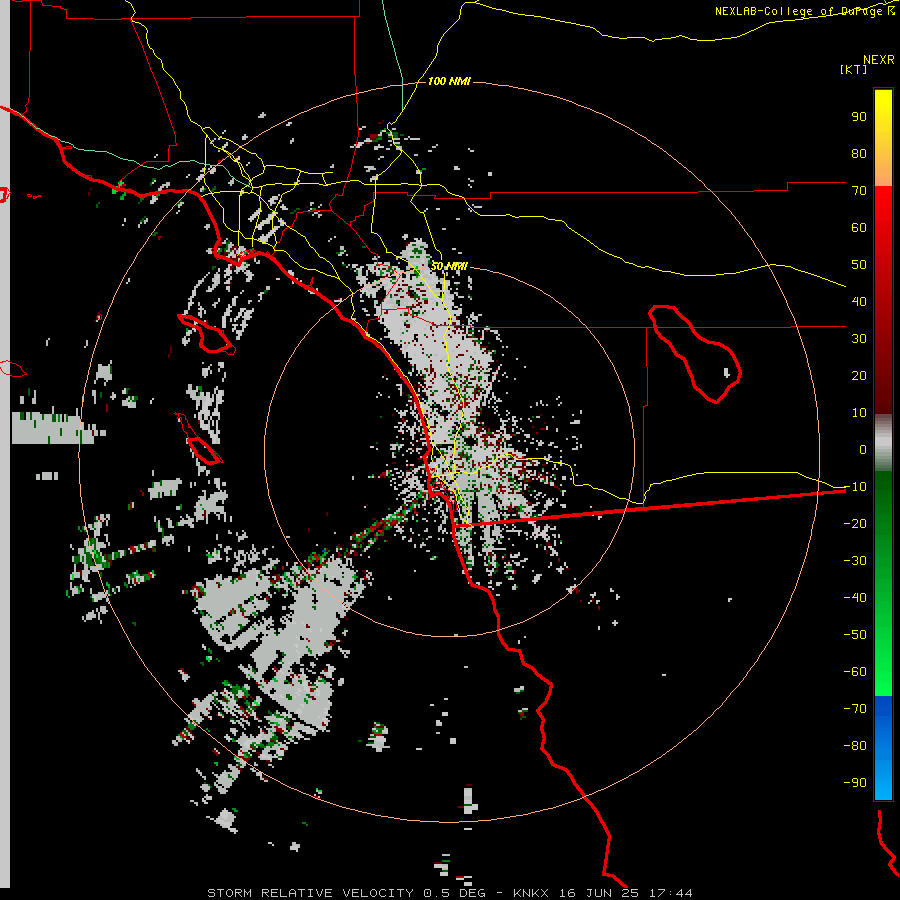Select the -50 value on velocity scale
This screenshot has width=900, height=900.
(x=855, y=635)
